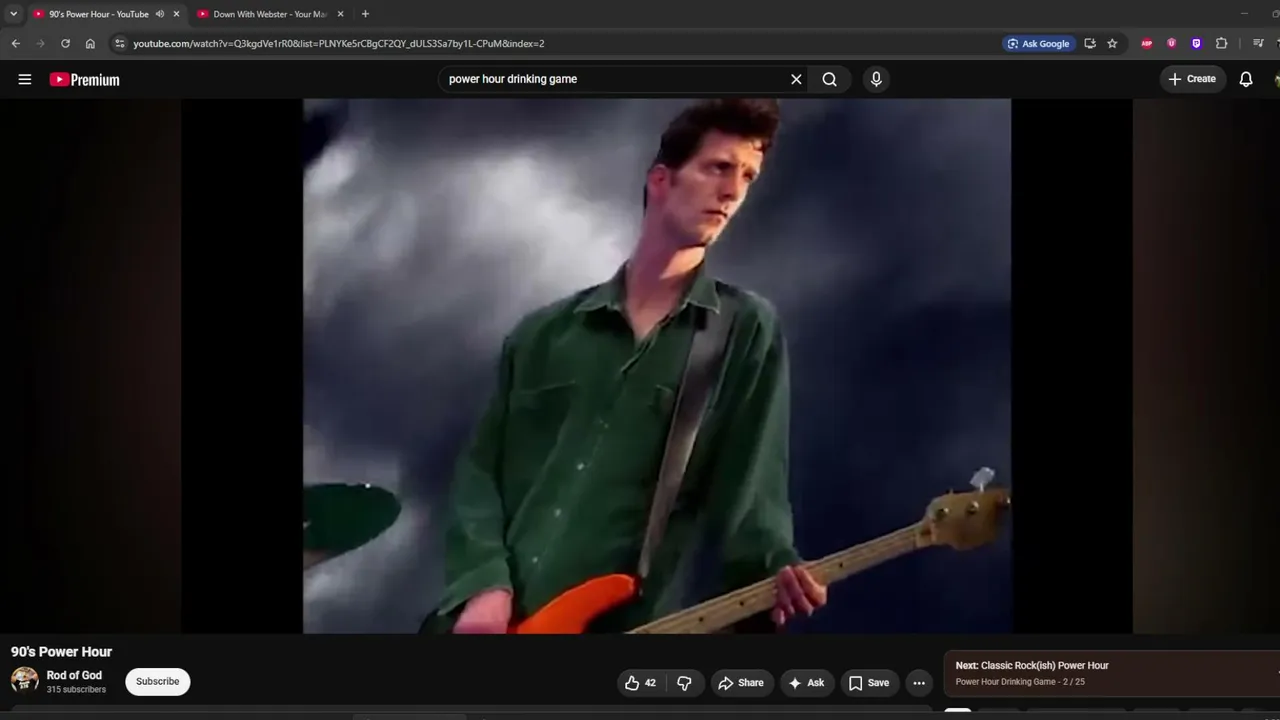This screenshot has height=720, width=1280.
Task: Close the 90's Power Hour tab
Action: point(176,14)
